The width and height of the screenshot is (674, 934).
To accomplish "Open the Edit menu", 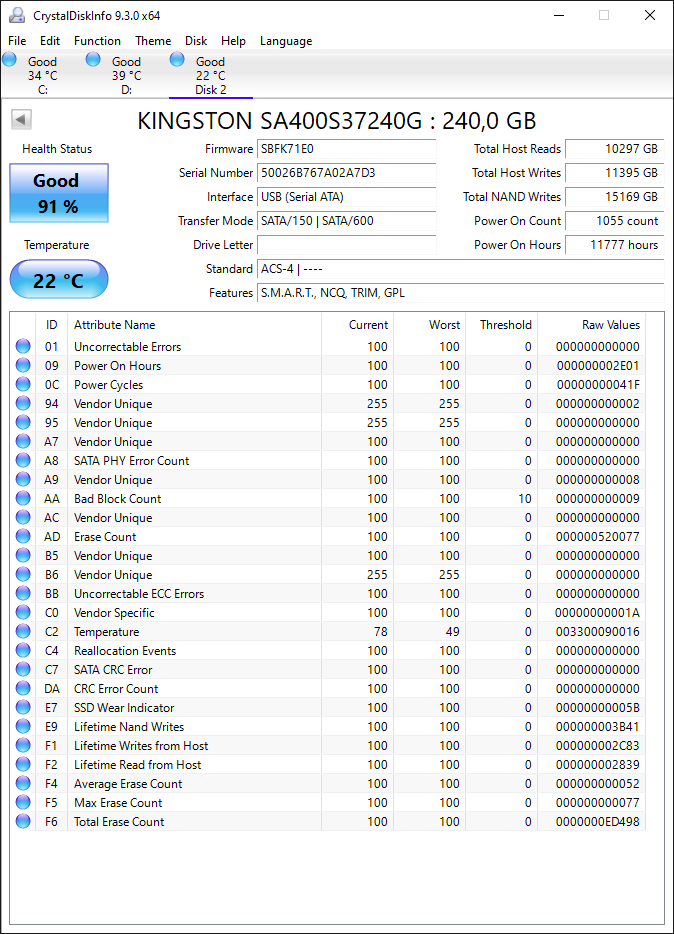I will pos(50,41).
